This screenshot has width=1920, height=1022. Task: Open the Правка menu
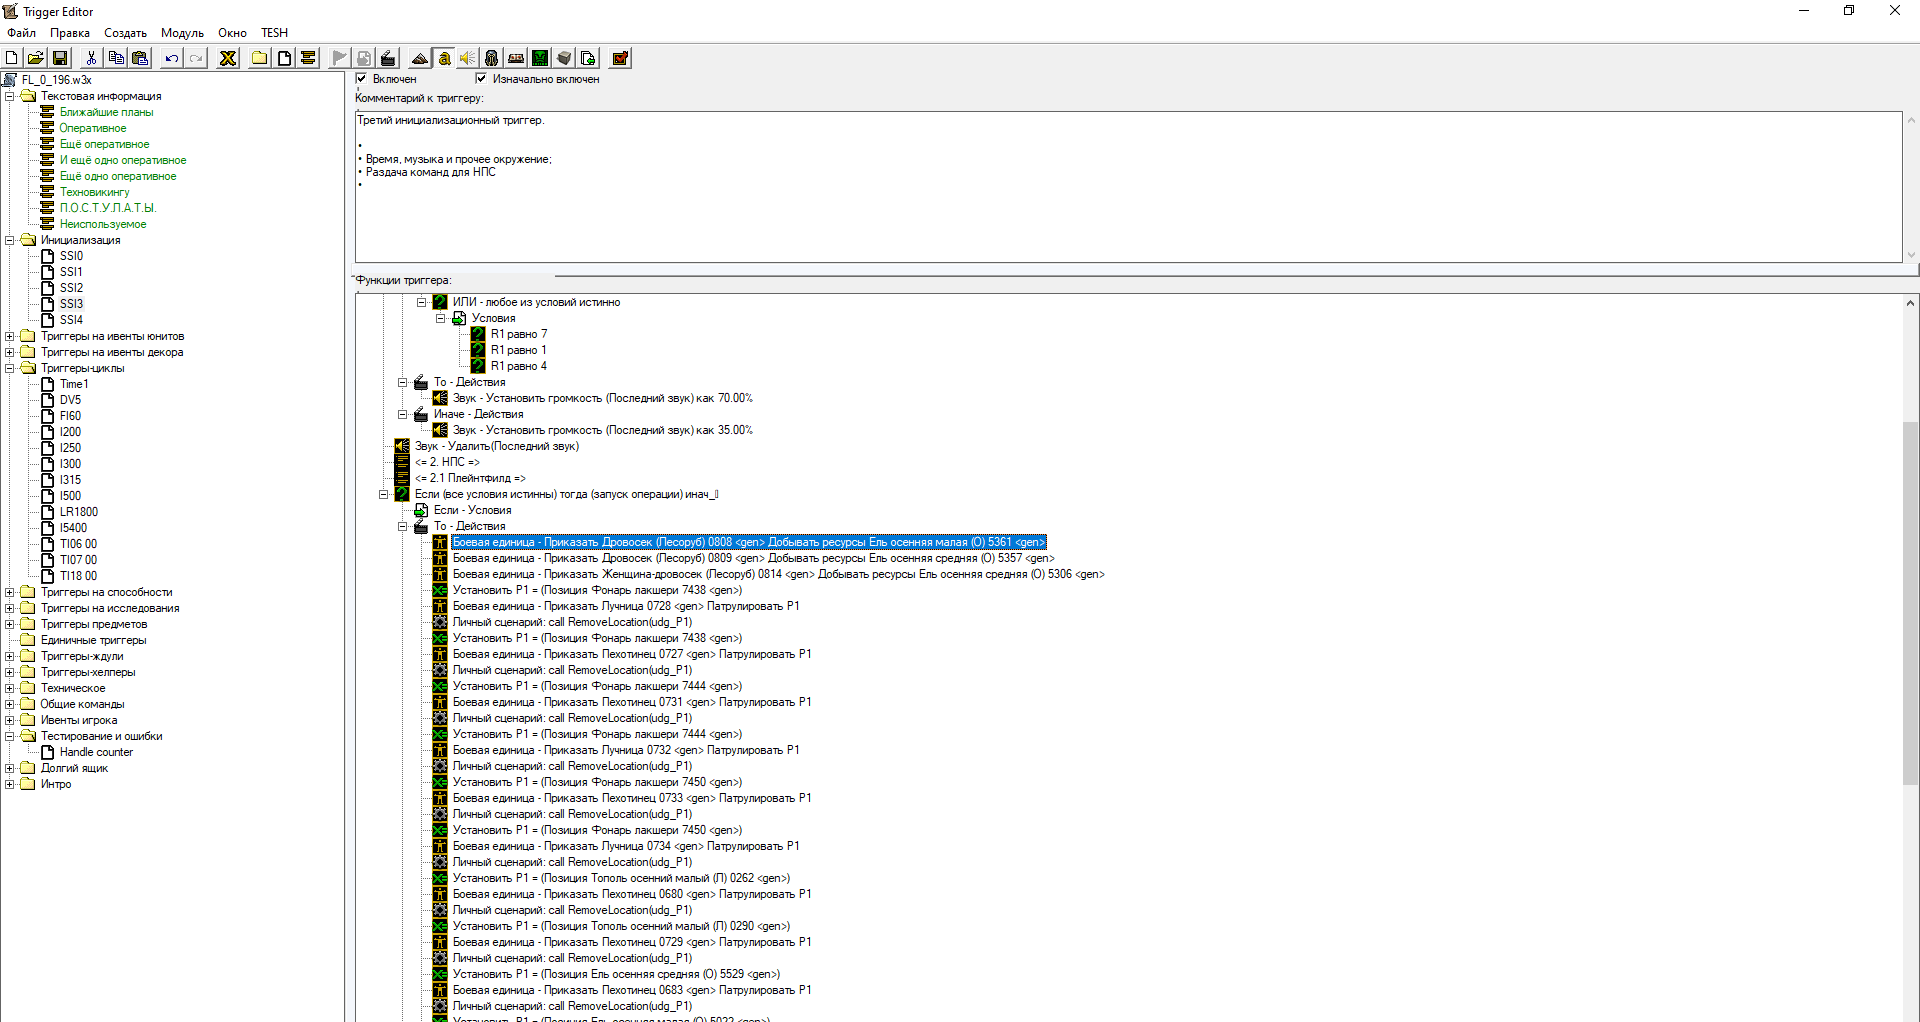pyautogui.click(x=70, y=33)
